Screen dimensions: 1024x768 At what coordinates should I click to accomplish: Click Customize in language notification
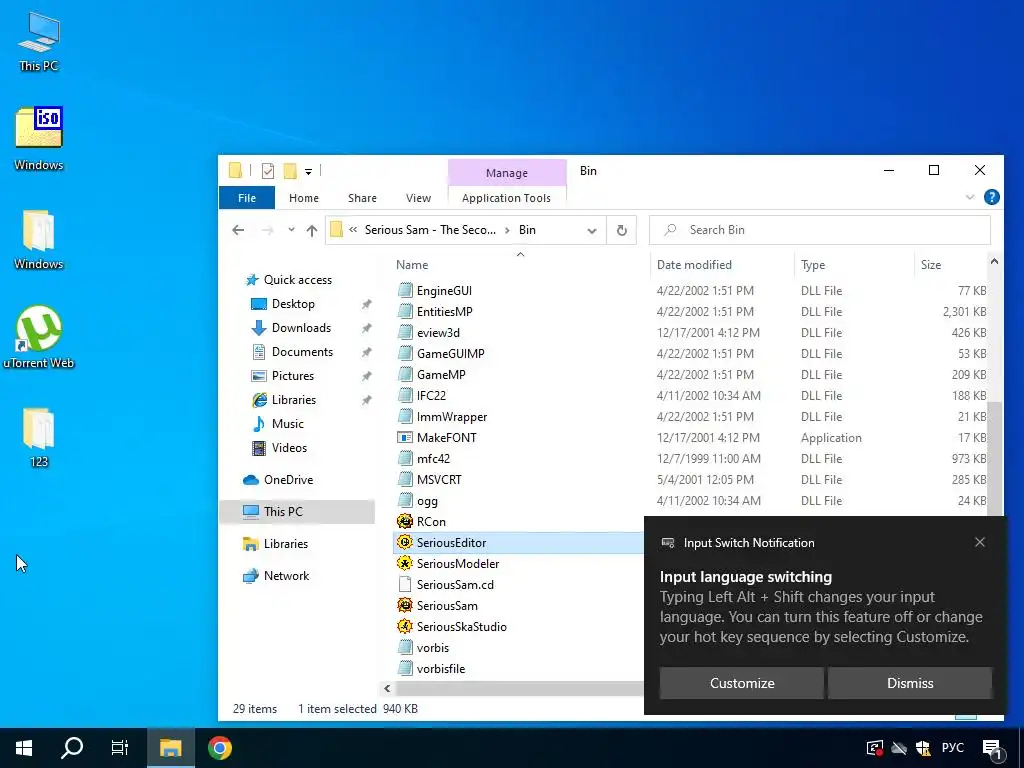(x=742, y=683)
